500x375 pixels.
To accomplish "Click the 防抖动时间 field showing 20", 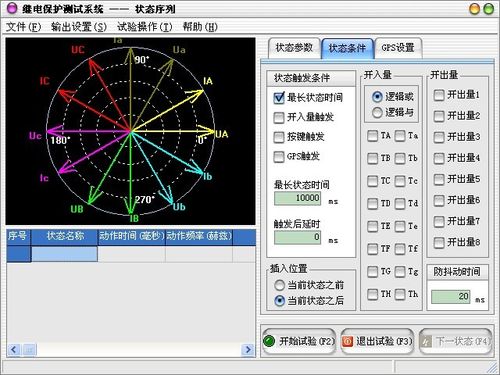I will 451,296.
